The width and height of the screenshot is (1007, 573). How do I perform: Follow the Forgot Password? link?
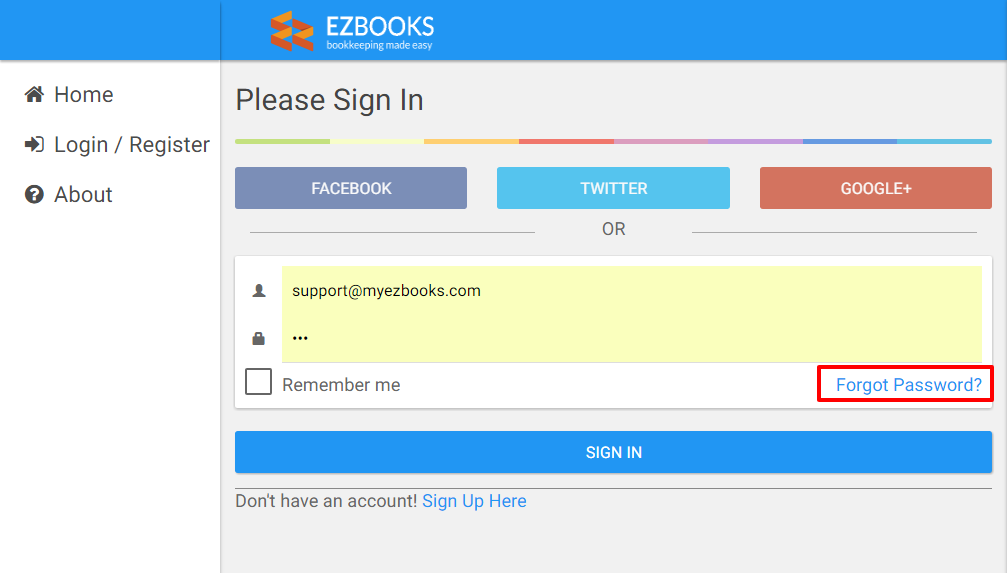click(x=908, y=385)
